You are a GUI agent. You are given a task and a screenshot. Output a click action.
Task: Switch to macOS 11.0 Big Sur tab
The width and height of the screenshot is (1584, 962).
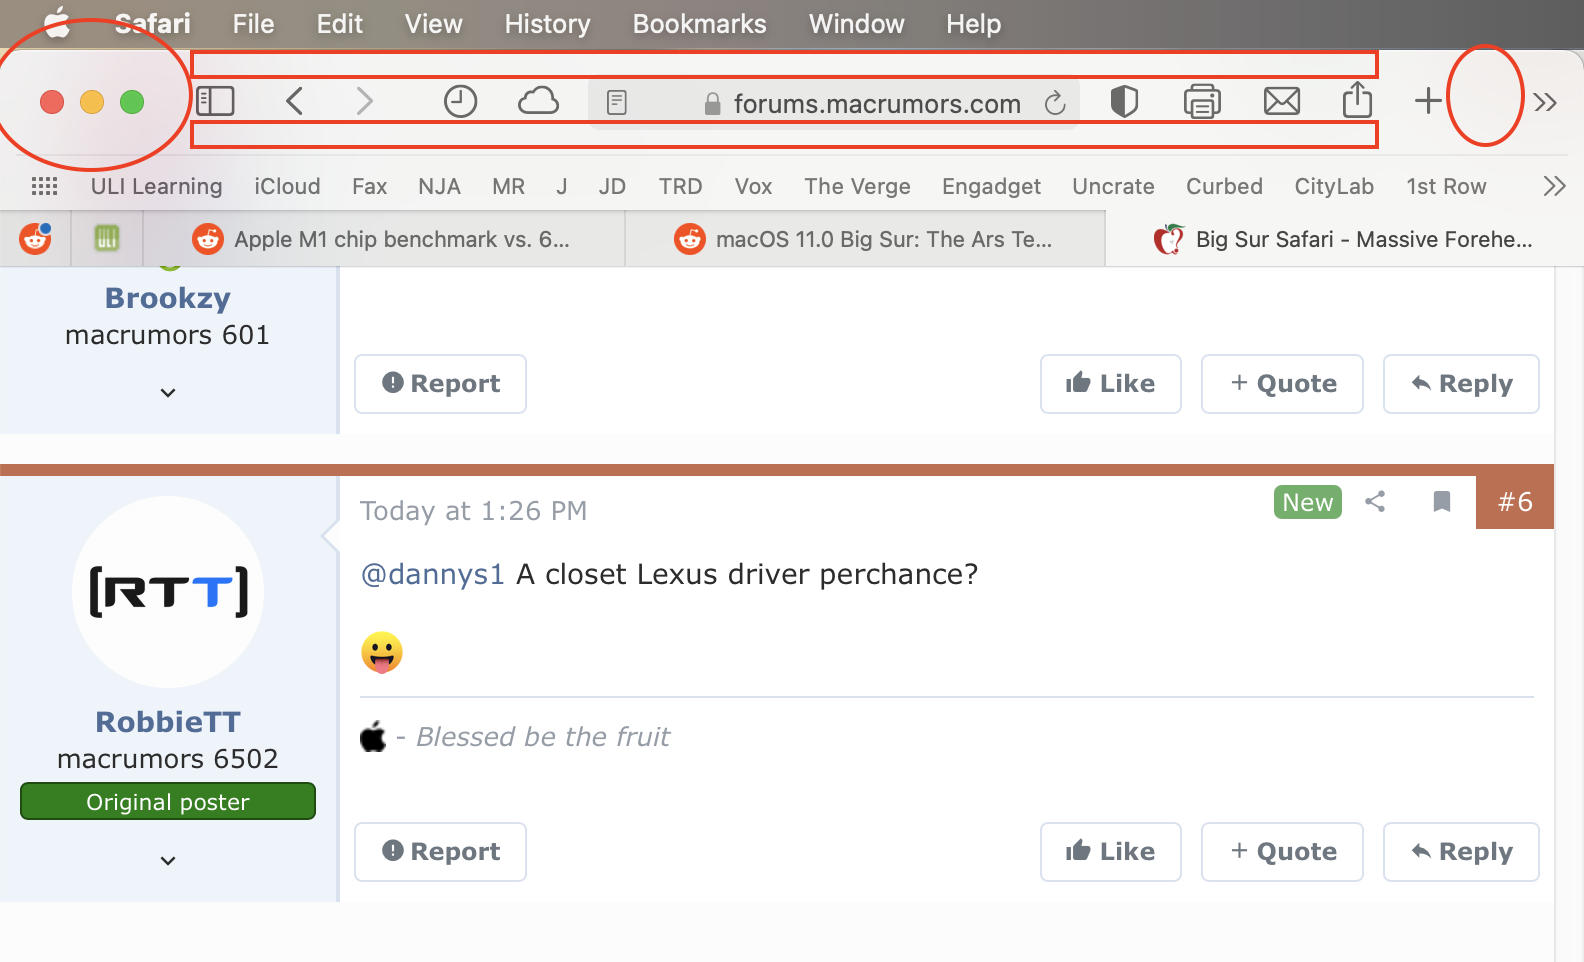pyautogui.click(x=865, y=239)
